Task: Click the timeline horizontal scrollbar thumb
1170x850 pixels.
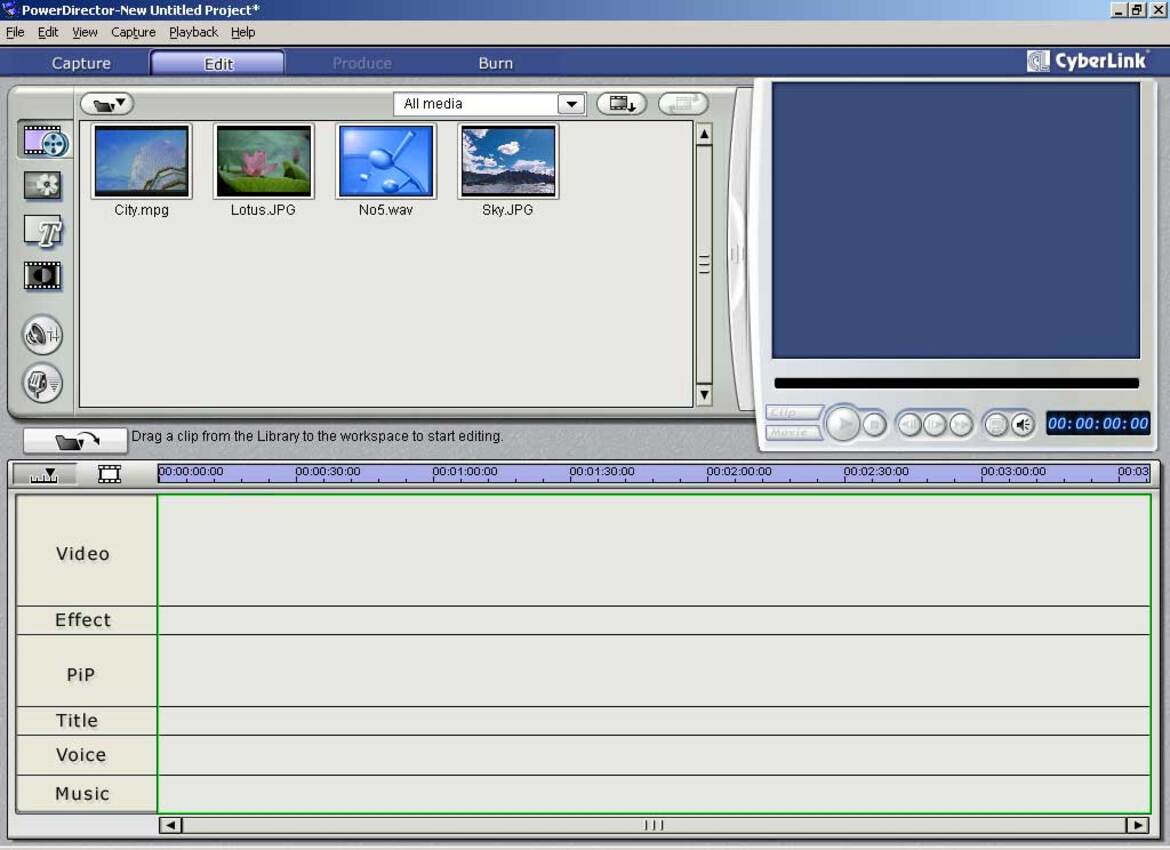Action: click(654, 825)
